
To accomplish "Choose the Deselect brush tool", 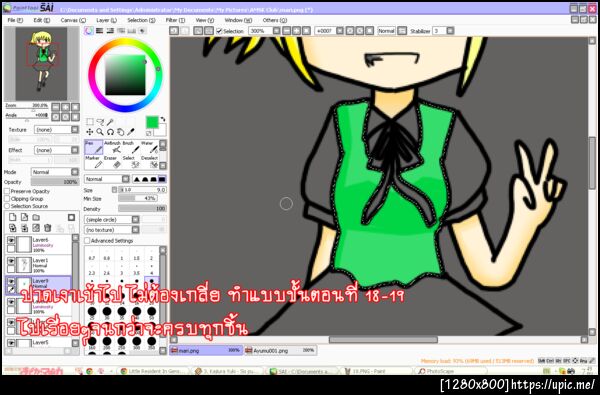I will pos(149,162).
